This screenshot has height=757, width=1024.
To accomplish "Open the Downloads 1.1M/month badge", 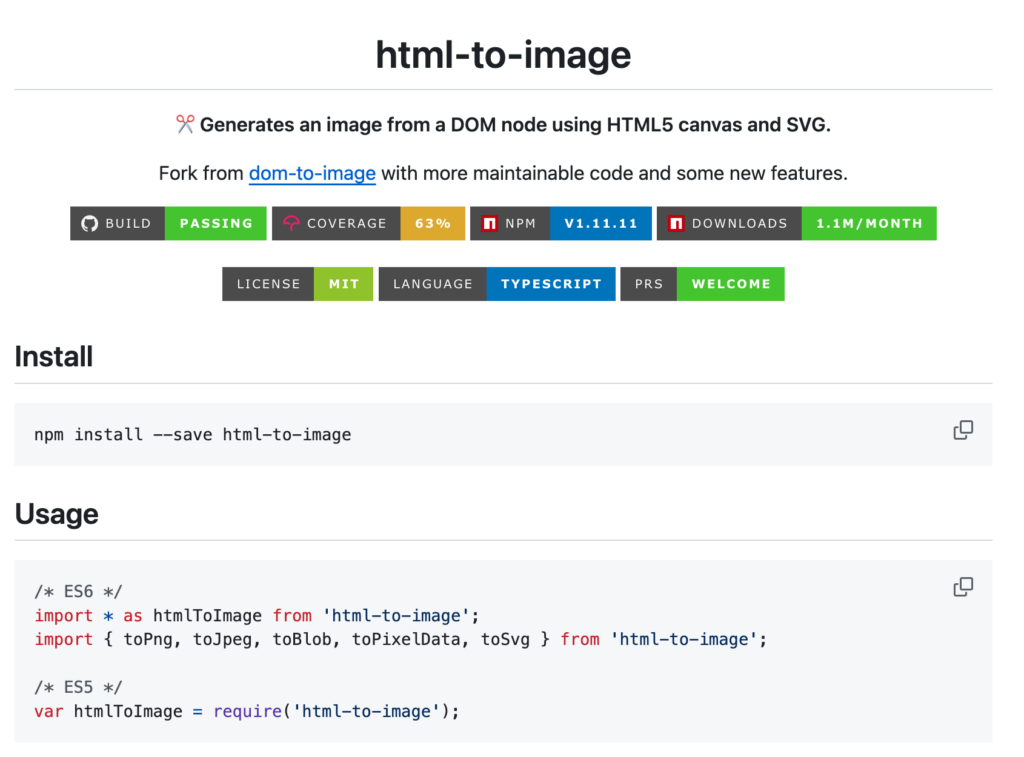I will click(797, 223).
